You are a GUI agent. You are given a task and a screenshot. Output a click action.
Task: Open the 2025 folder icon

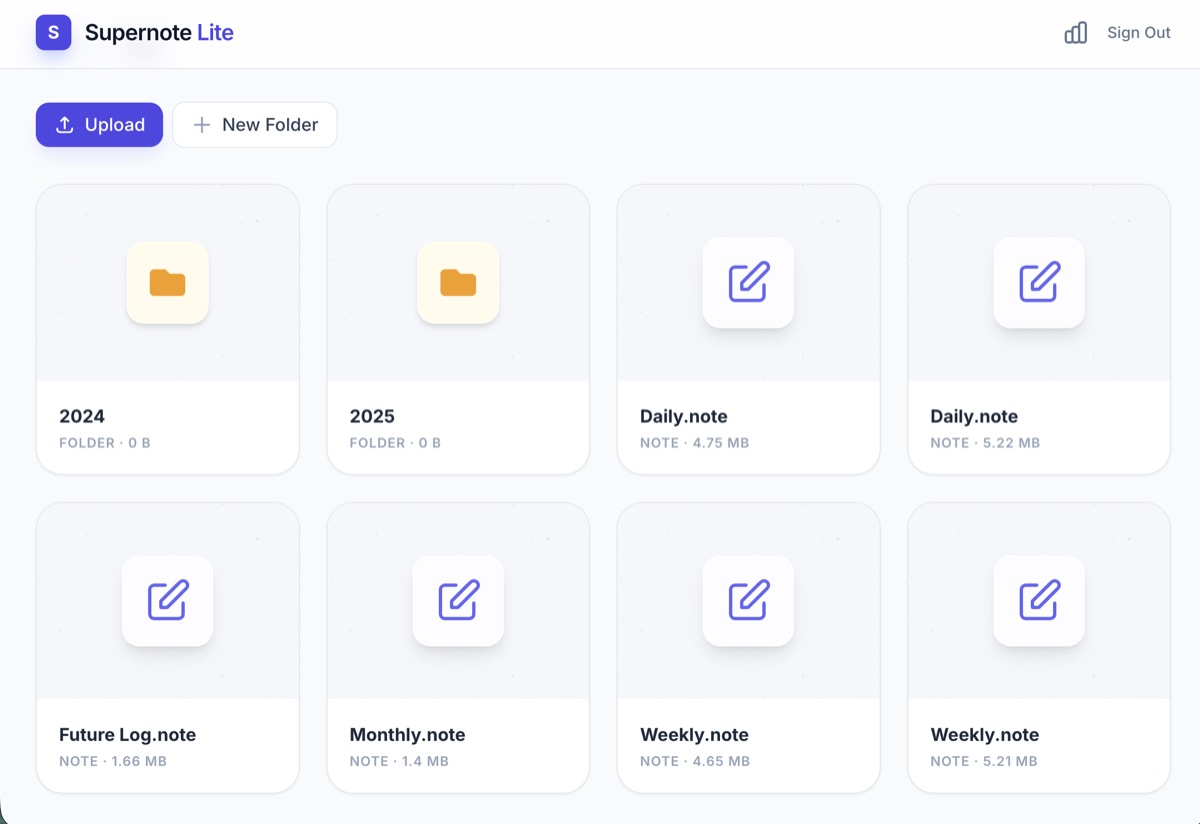point(458,283)
